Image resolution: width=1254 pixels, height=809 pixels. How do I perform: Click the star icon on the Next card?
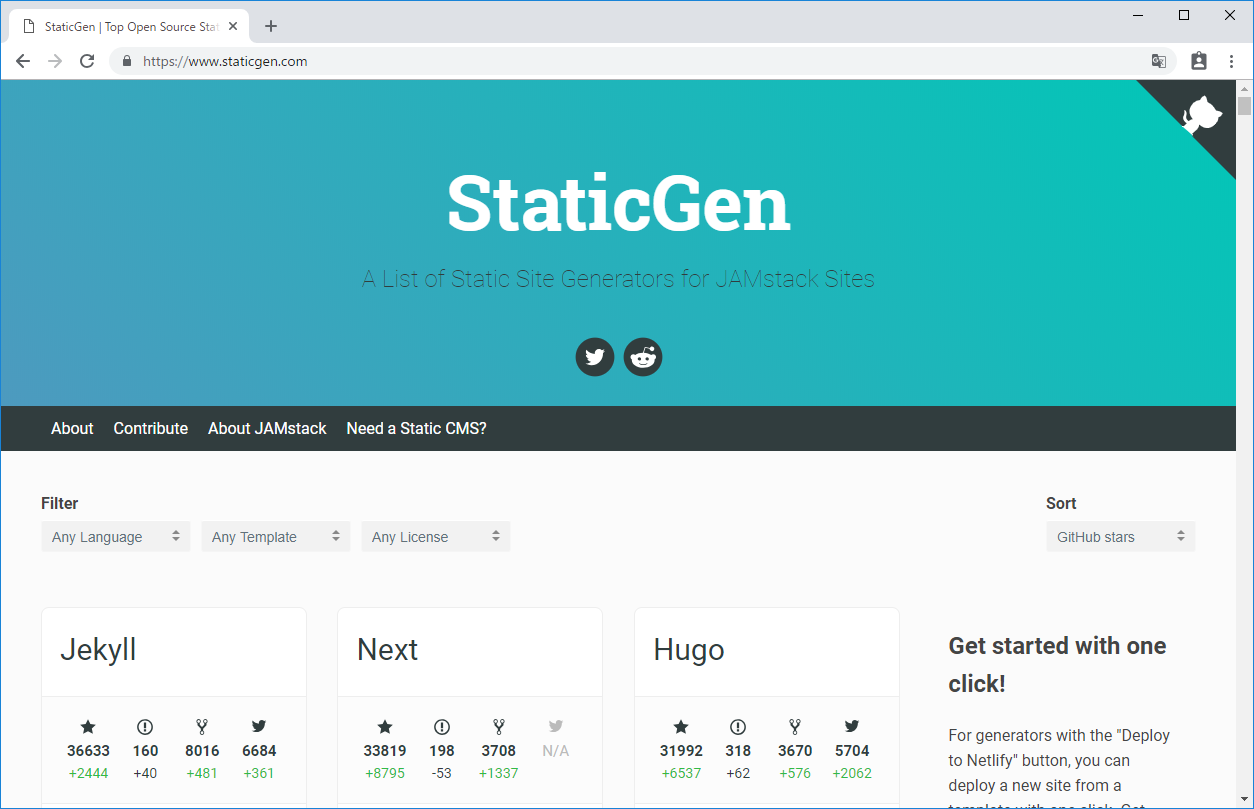385,727
